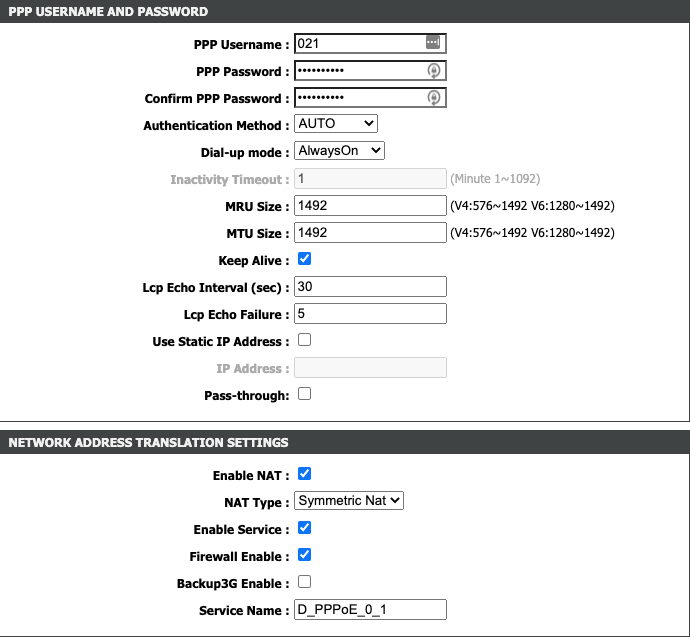Click the 'Authentication Method :' label

216,125
